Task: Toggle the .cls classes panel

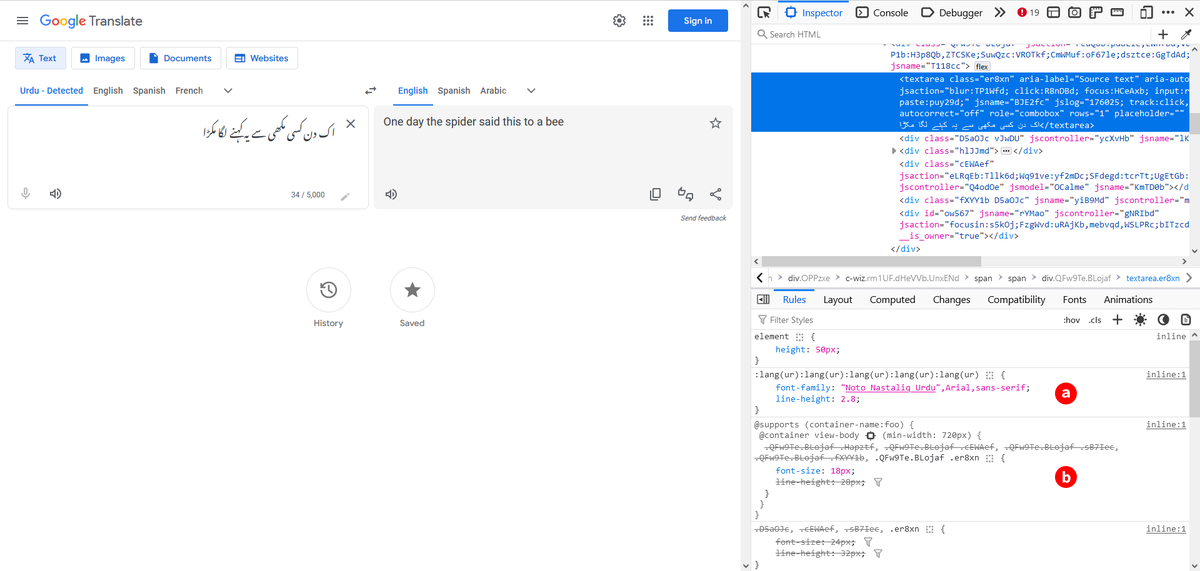Action: (x=1095, y=320)
